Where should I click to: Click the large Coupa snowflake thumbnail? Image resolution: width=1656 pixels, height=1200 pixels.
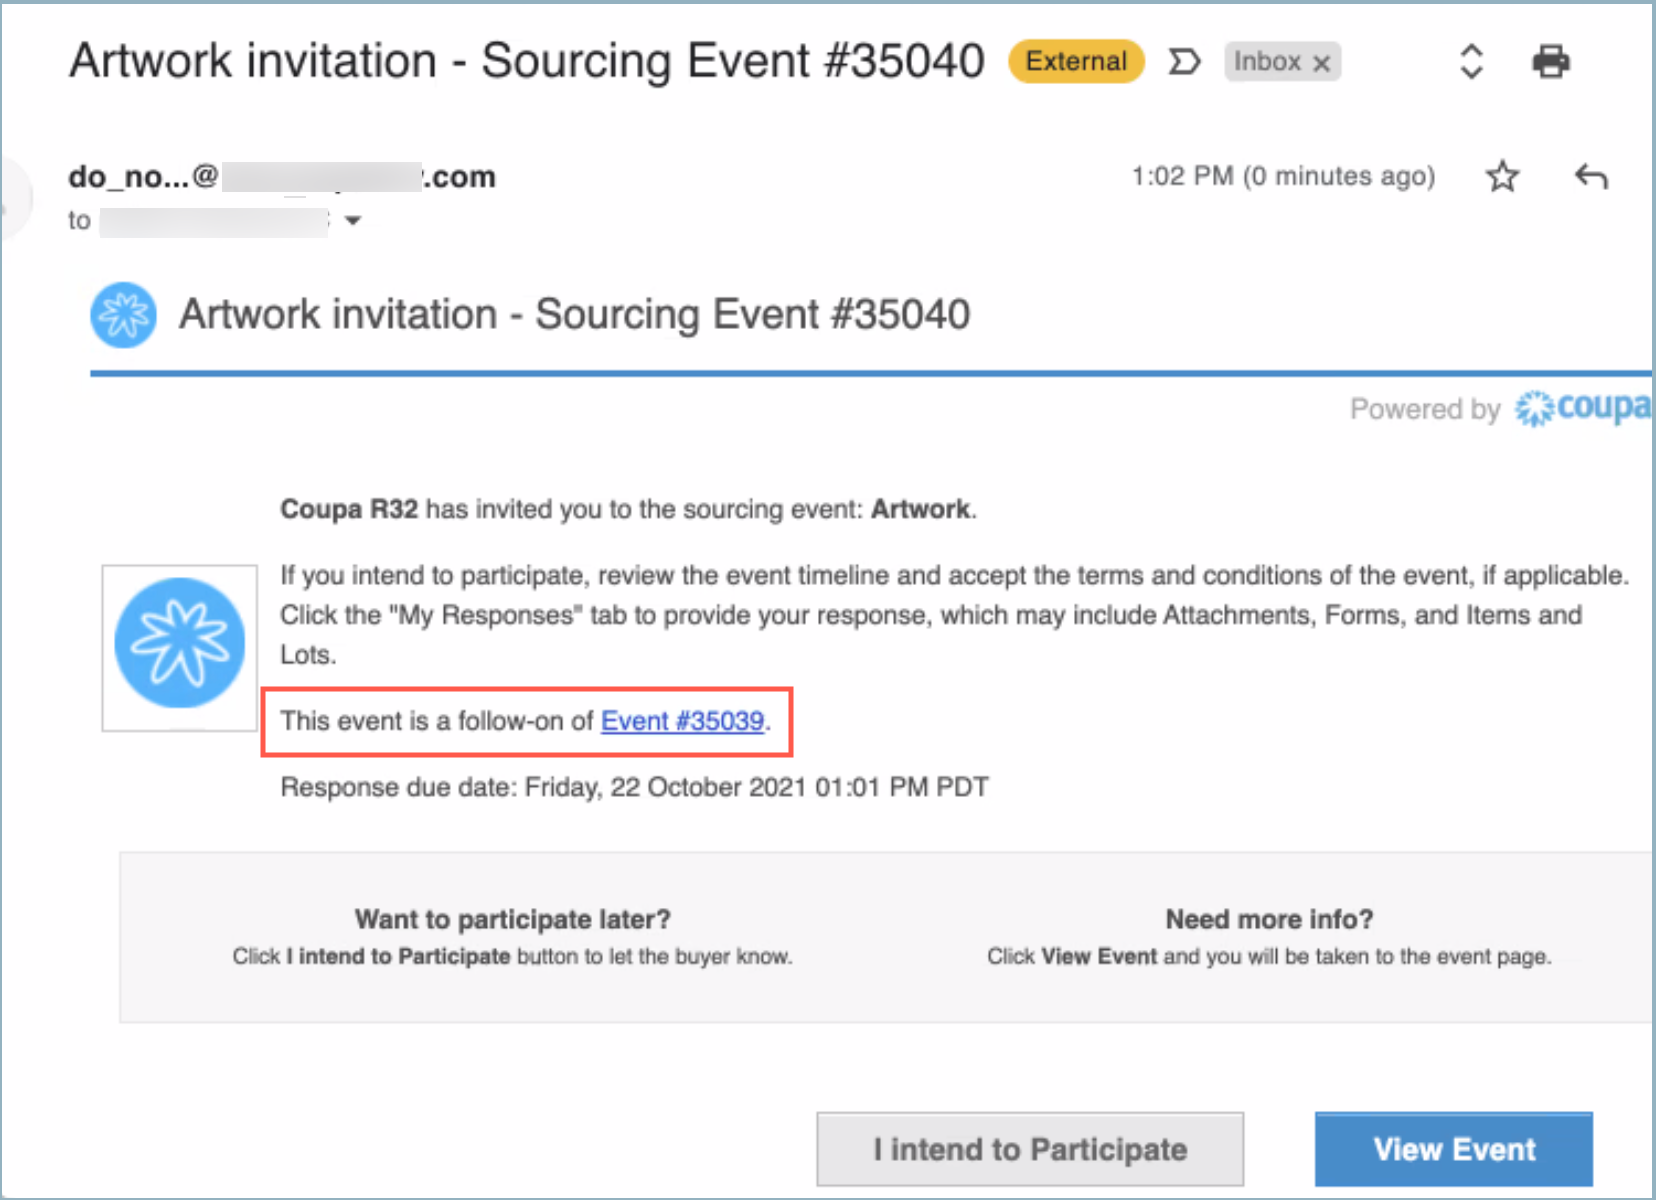coord(180,647)
